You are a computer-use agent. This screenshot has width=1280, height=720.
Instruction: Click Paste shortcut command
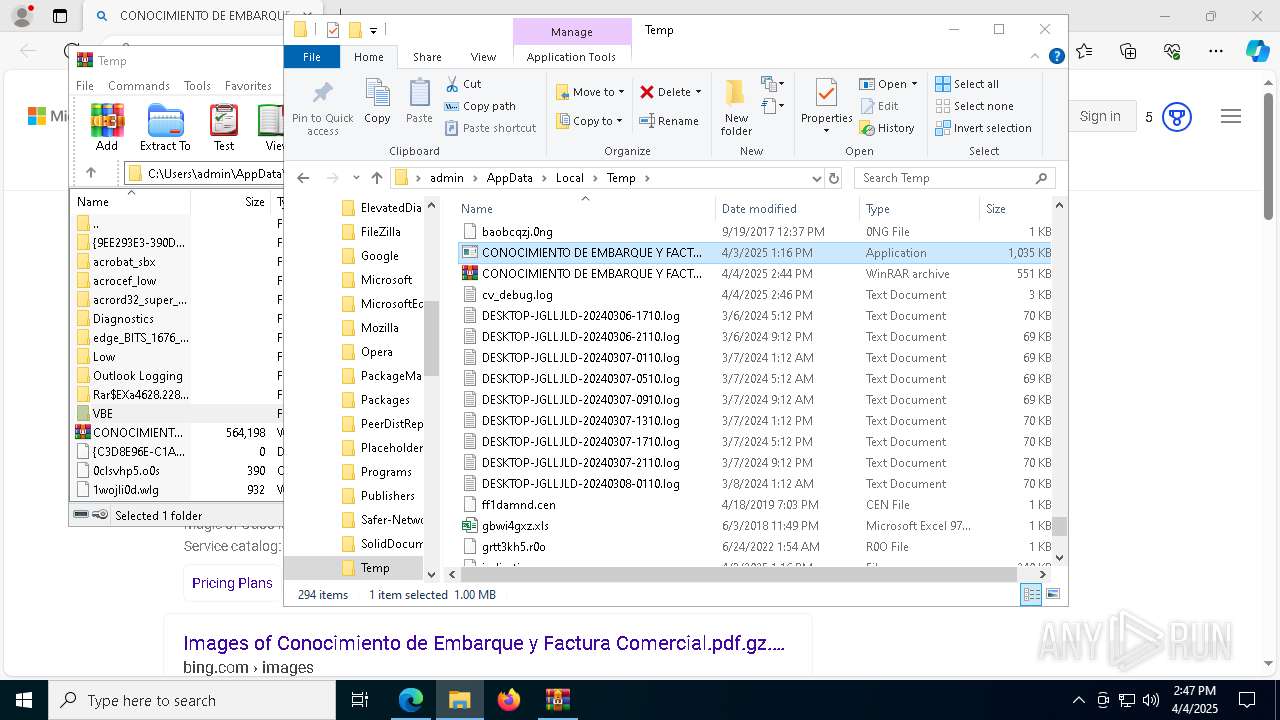coord(490,128)
